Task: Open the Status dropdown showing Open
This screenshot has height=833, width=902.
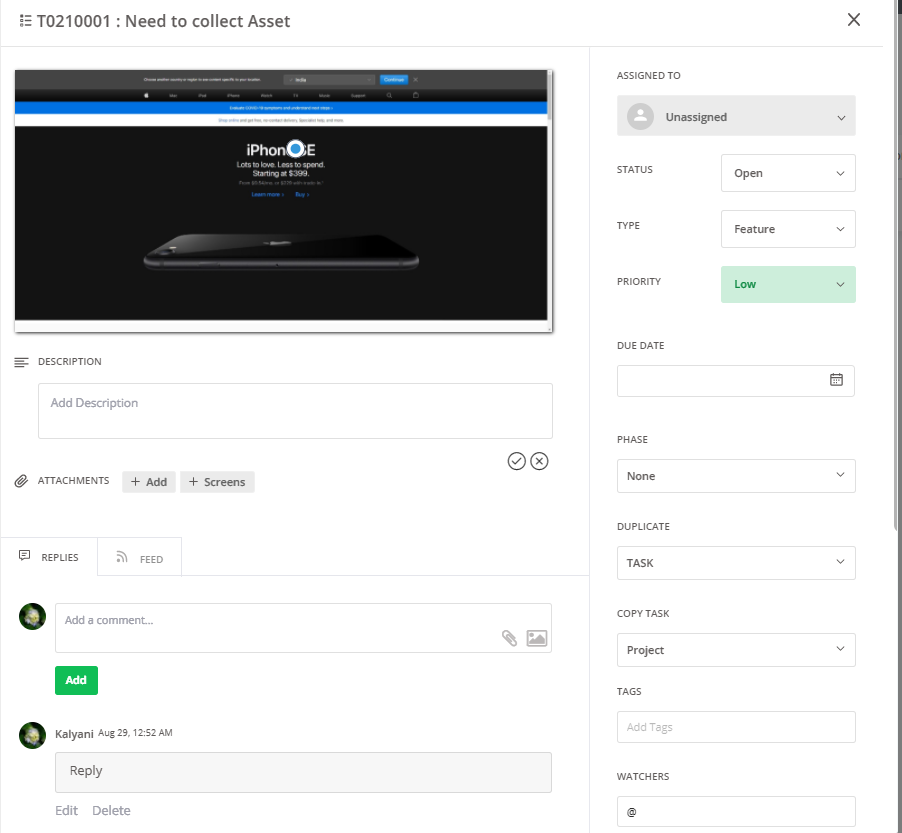Action: point(788,173)
